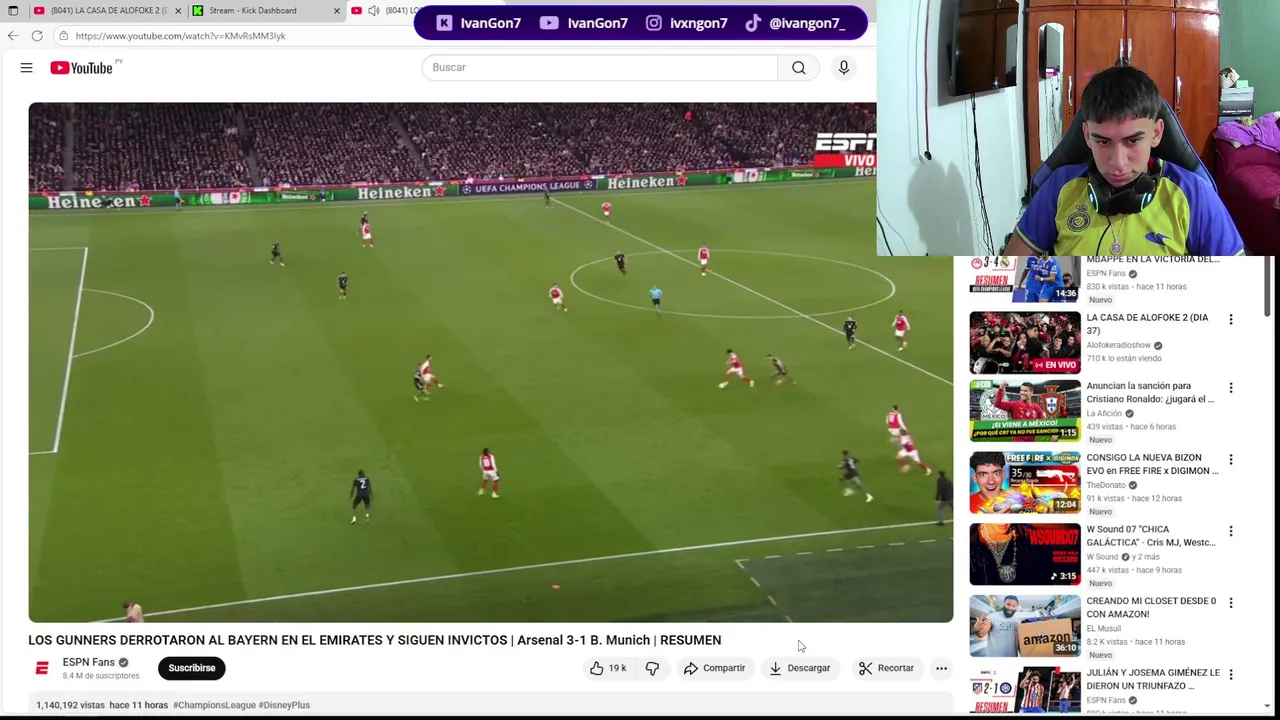Click scrollbar down arrow in recommendations

1268,706
